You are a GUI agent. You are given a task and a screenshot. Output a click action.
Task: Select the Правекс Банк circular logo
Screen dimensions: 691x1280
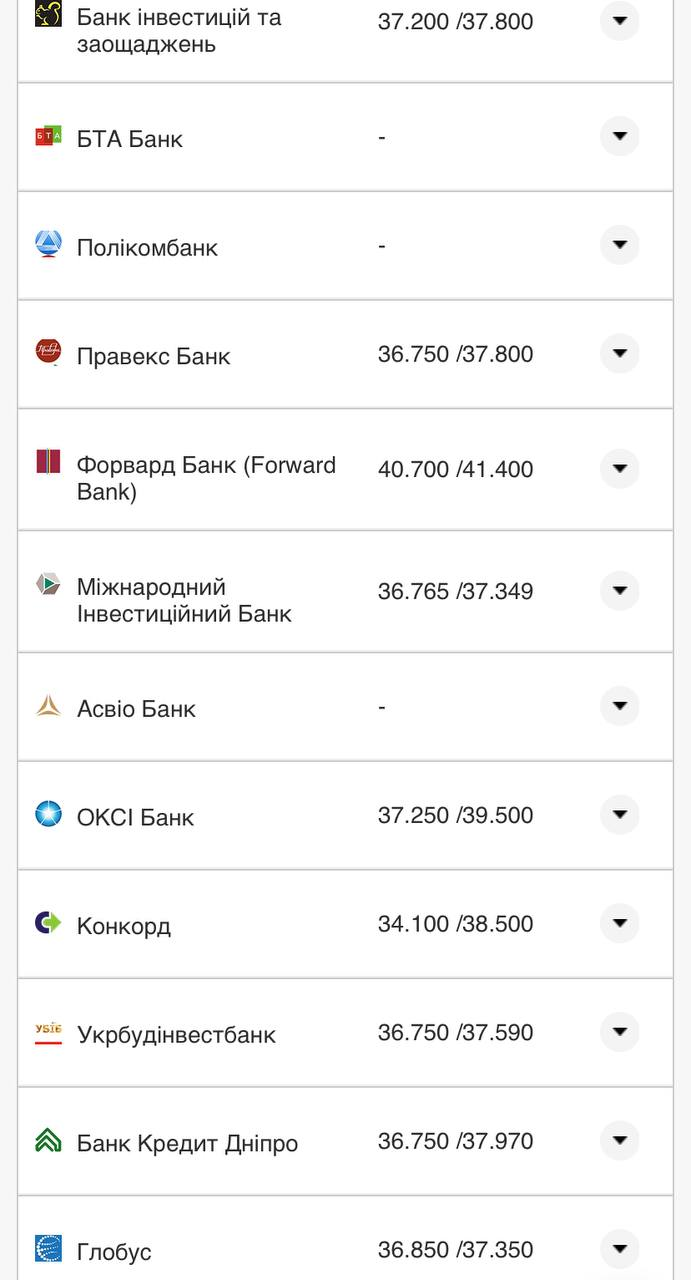pyautogui.click(x=45, y=353)
